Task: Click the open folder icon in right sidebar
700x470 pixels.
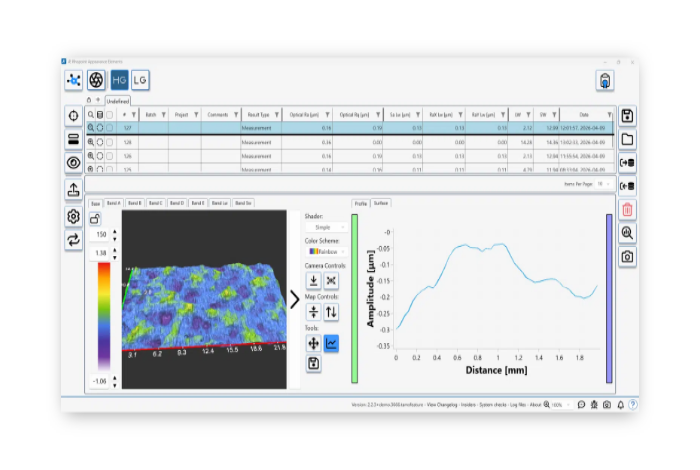Action: (627, 139)
